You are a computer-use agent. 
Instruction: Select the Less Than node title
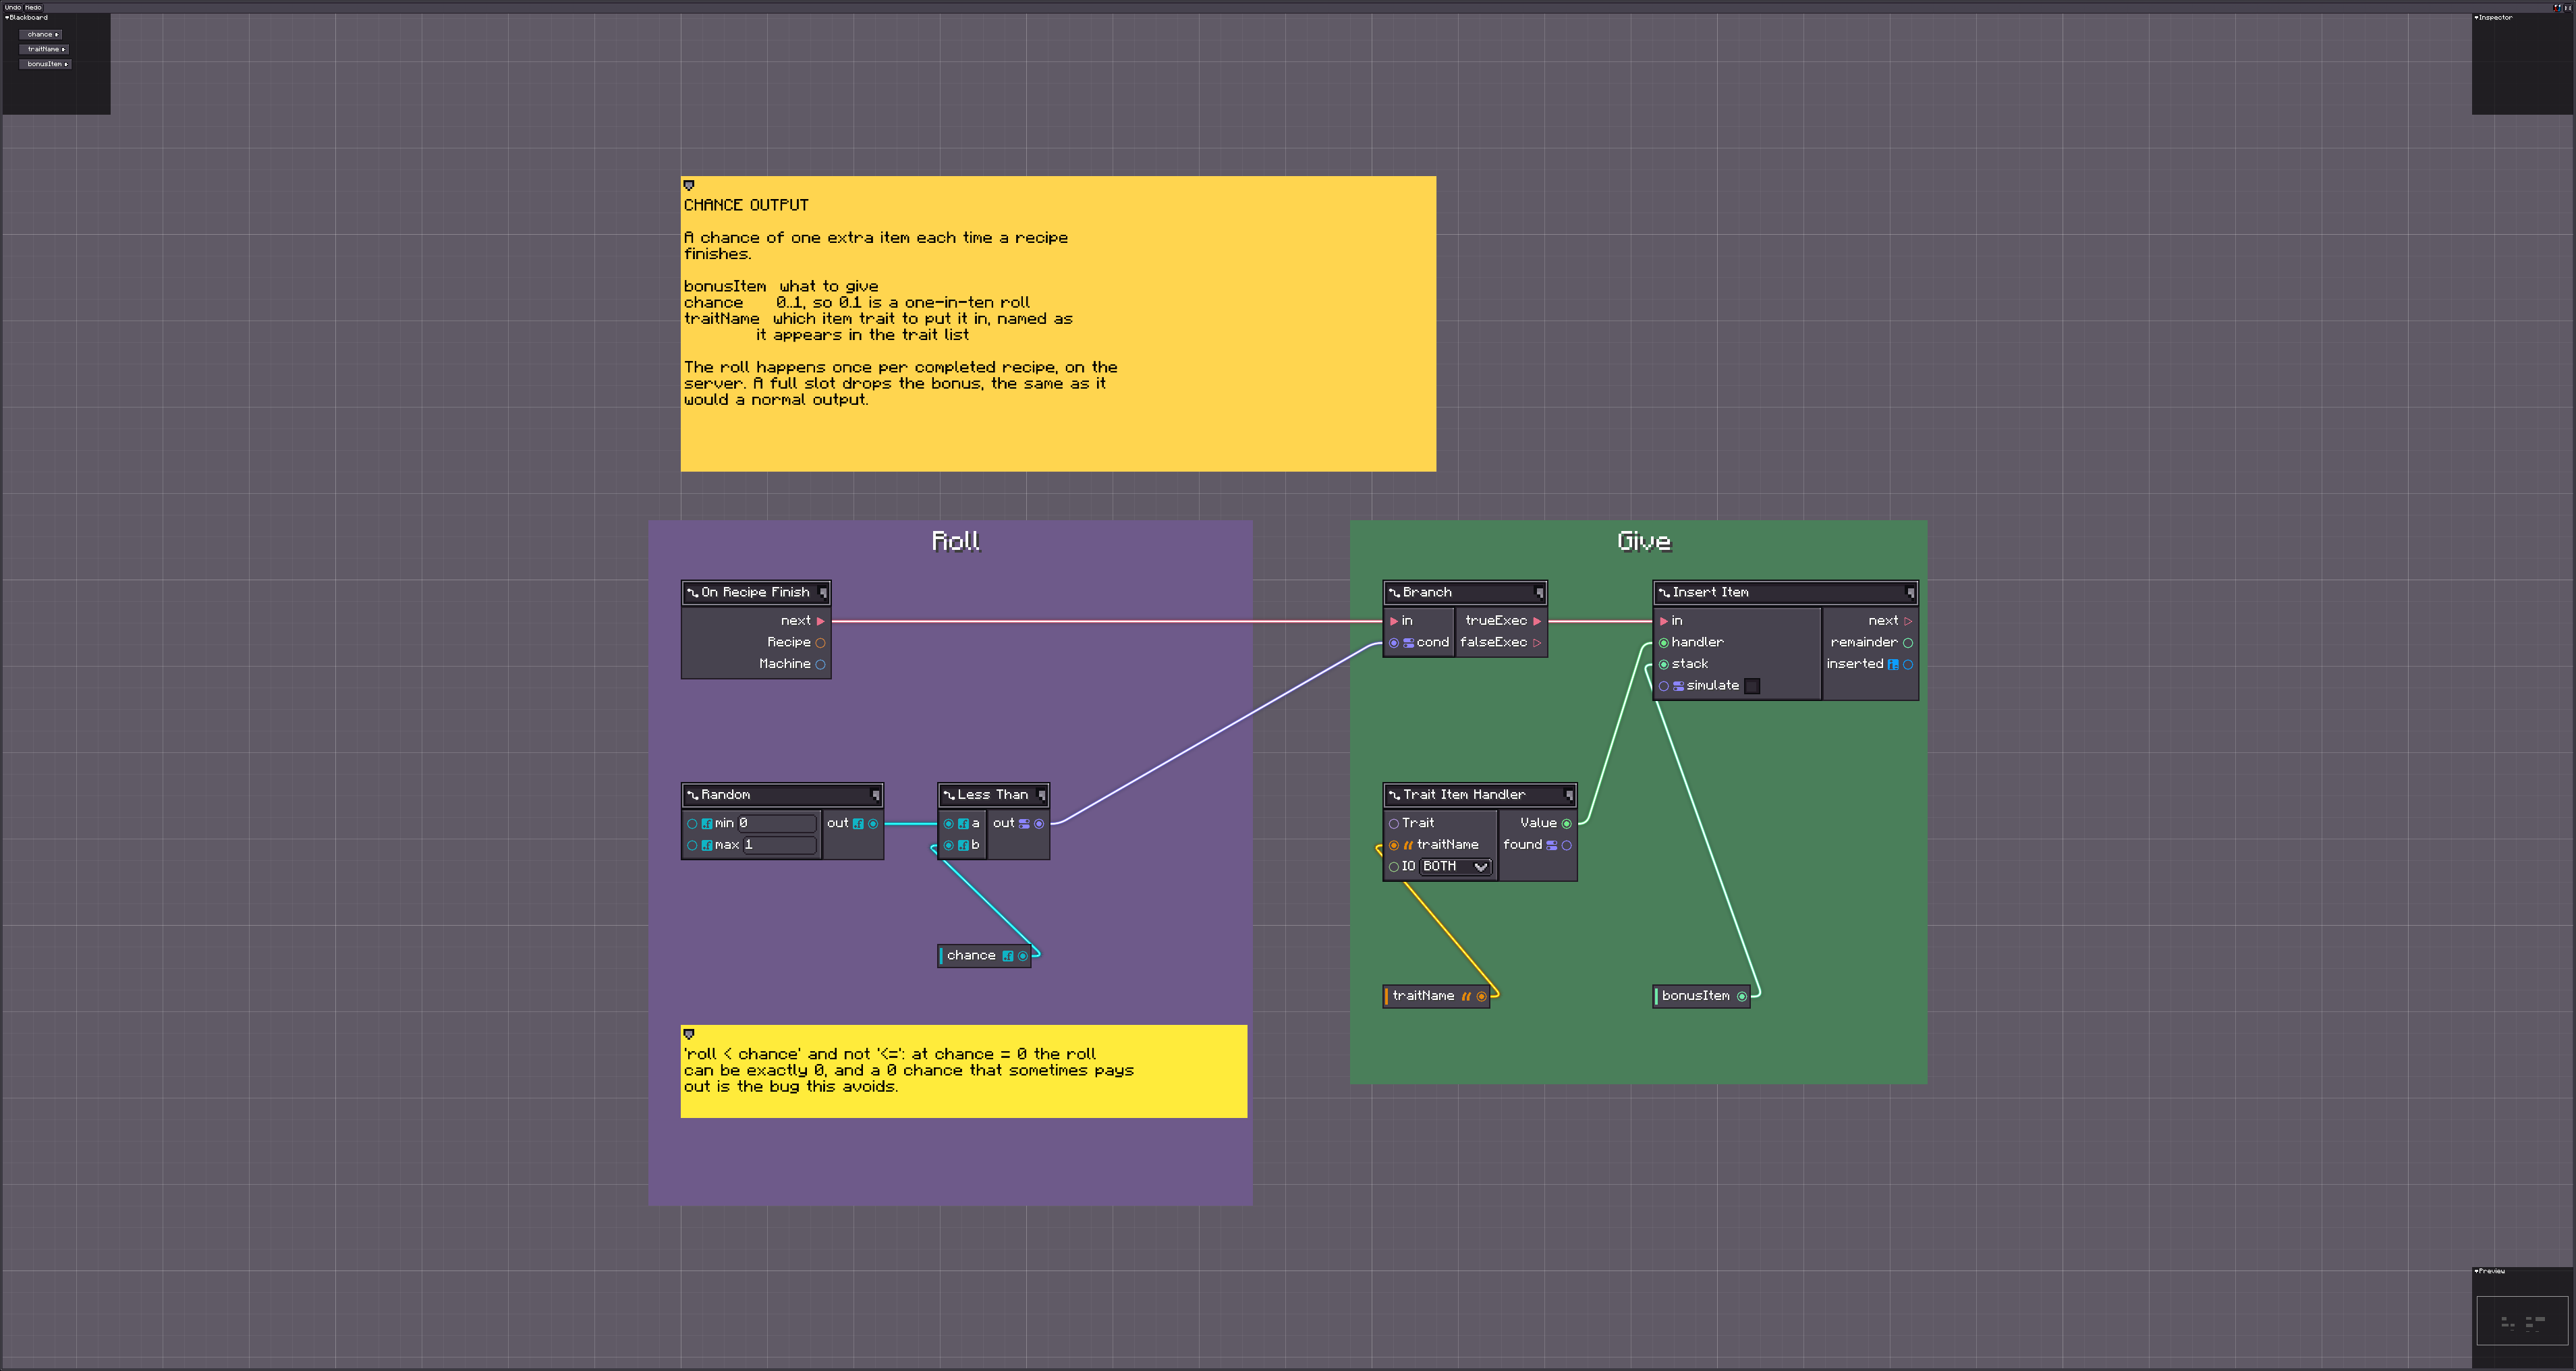tap(993, 795)
